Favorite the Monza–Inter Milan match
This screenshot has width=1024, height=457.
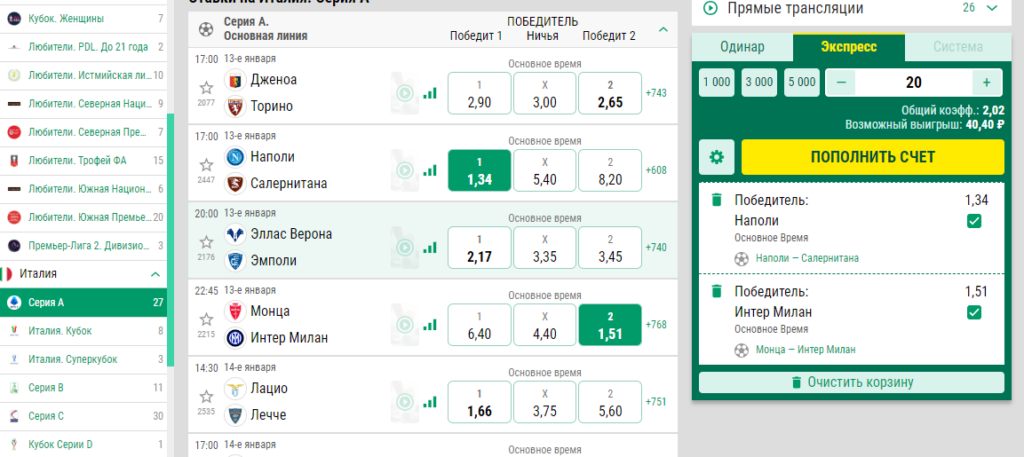(206, 319)
